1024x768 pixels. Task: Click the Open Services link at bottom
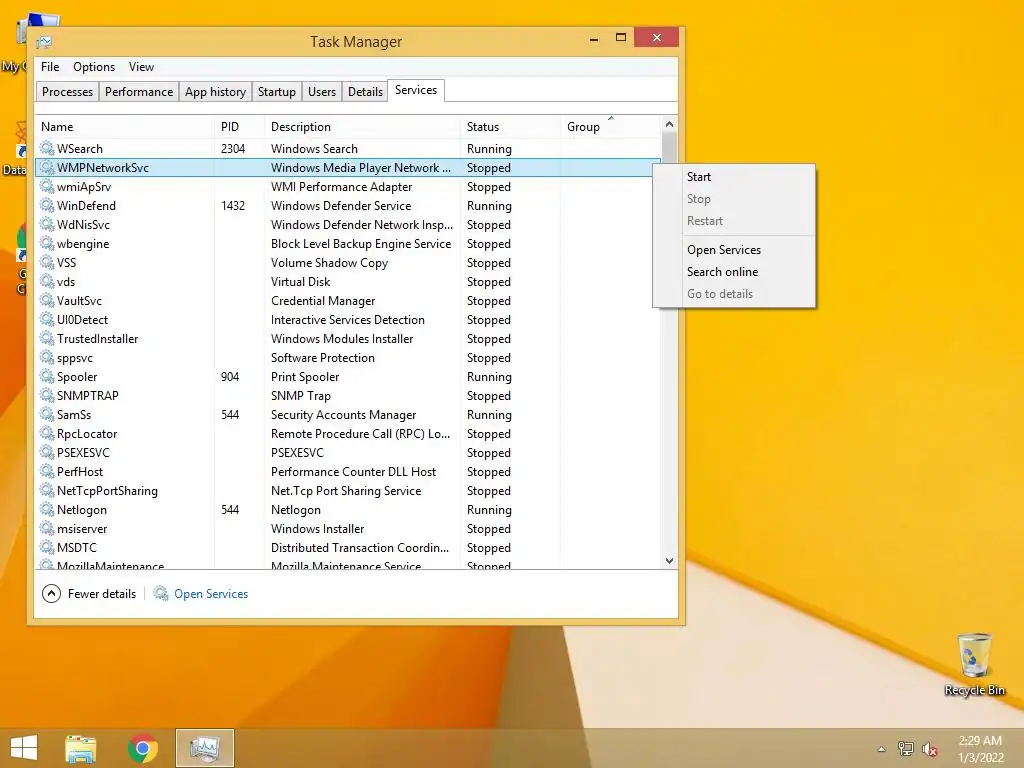click(211, 594)
